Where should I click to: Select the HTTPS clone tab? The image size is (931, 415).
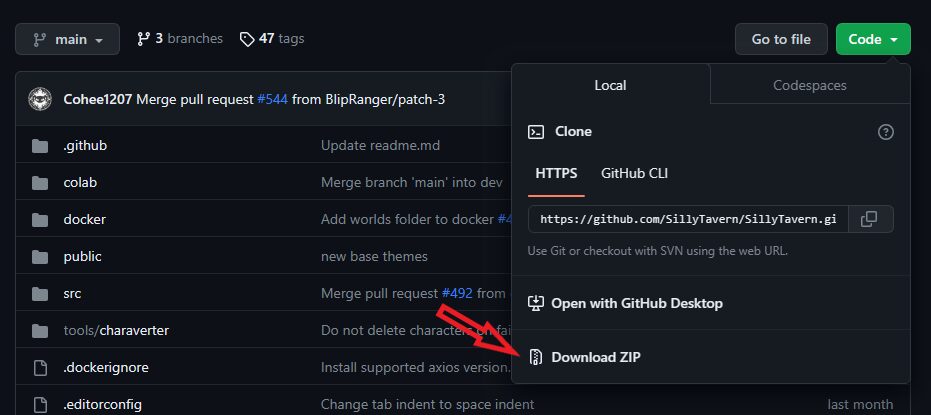[556, 173]
